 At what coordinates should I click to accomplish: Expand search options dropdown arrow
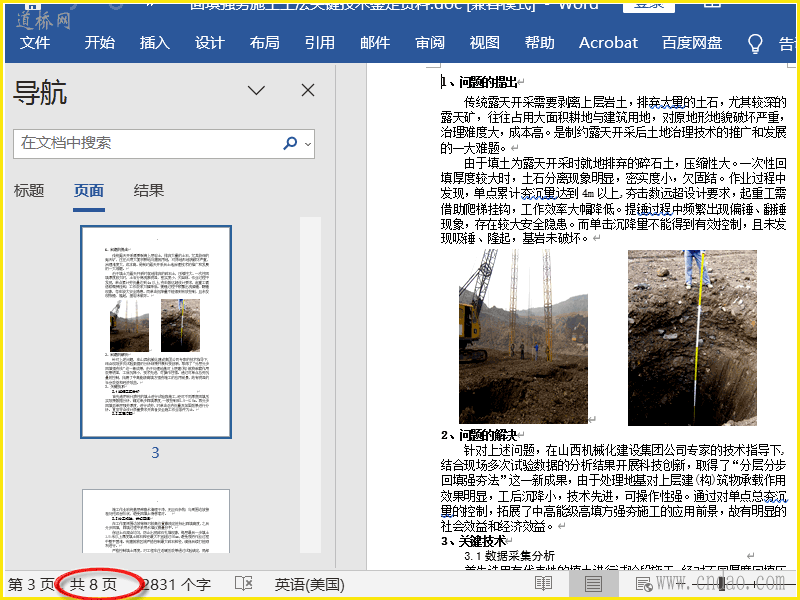[308, 143]
